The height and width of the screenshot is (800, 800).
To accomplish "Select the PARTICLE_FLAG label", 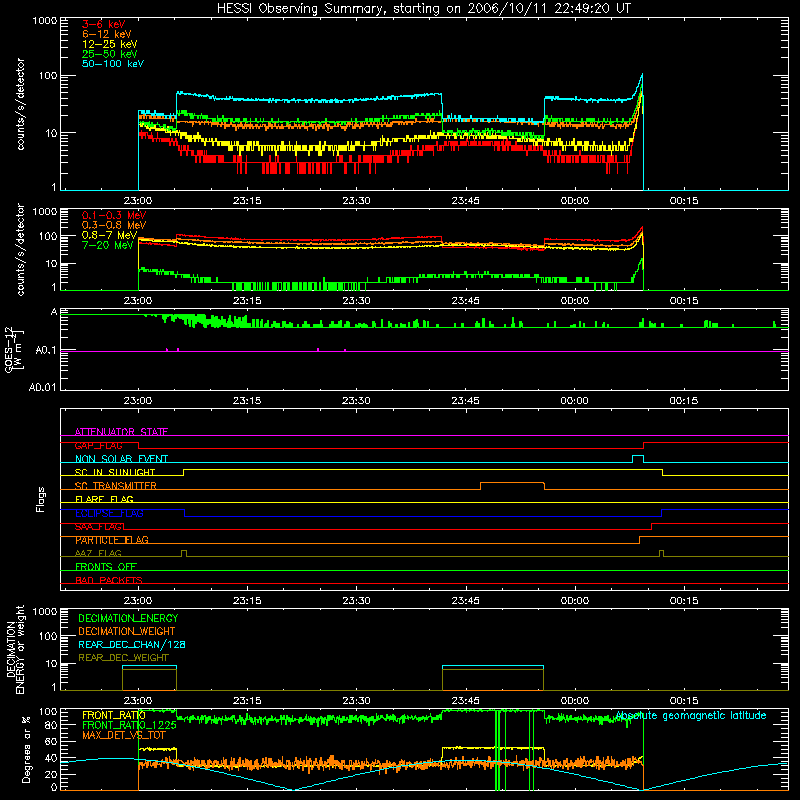I will 112,540.
